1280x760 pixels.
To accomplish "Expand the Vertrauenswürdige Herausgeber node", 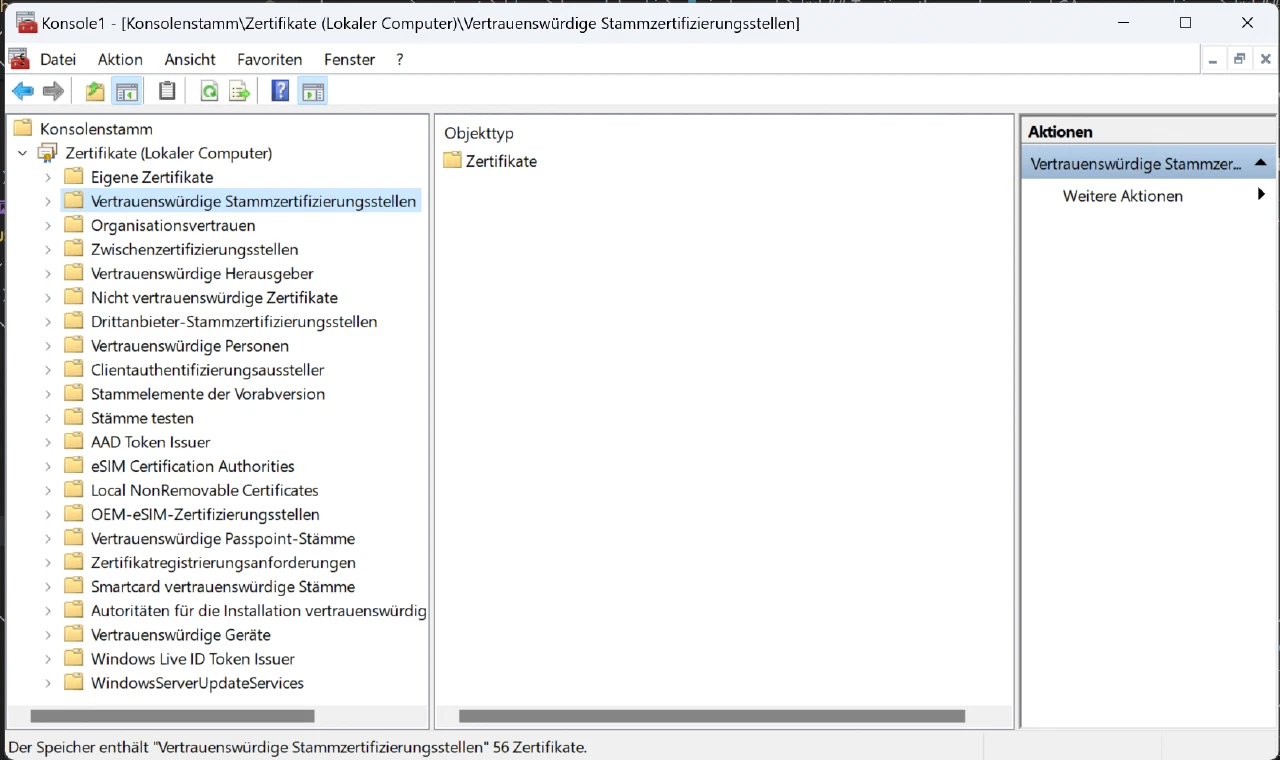I will pos(48,273).
